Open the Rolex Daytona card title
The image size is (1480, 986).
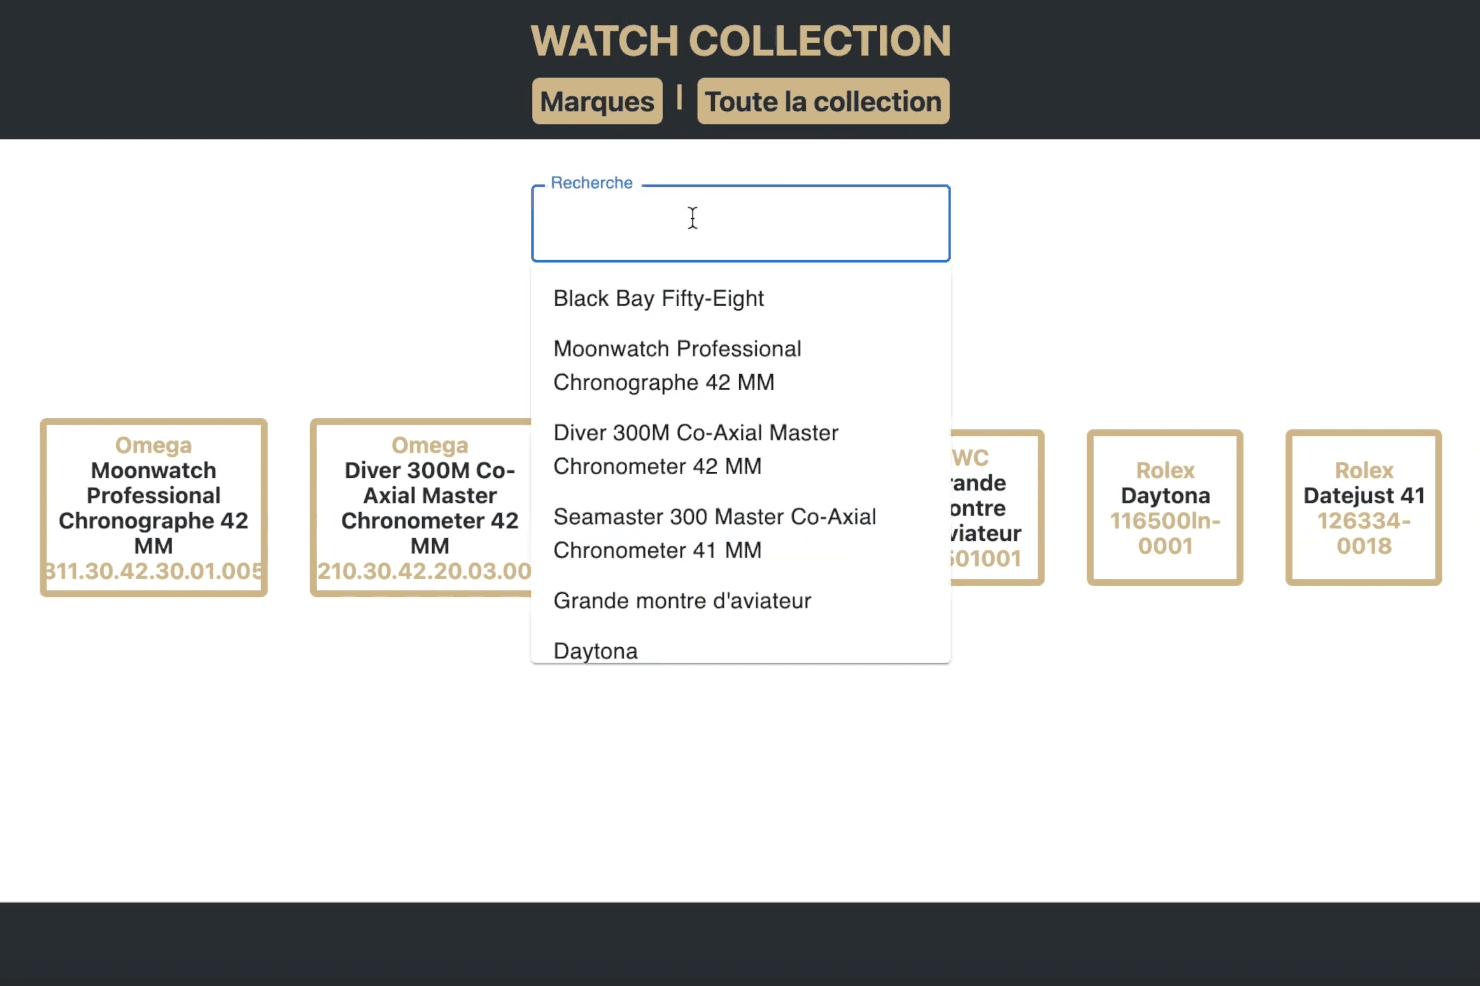1165,496
